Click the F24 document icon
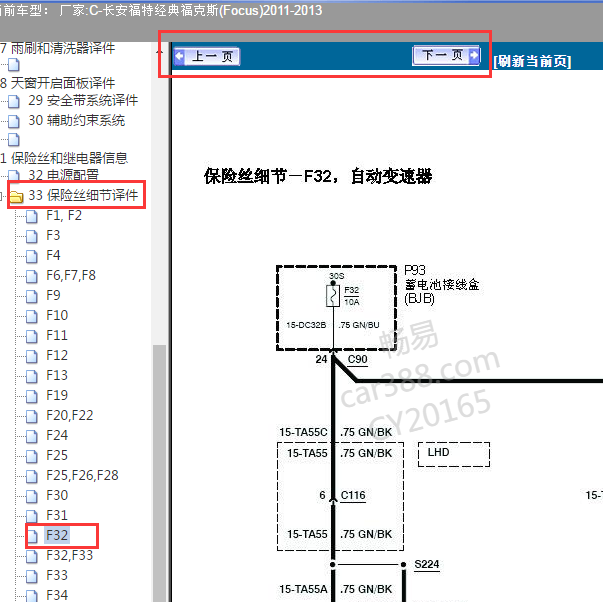 pyautogui.click(x=32, y=436)
